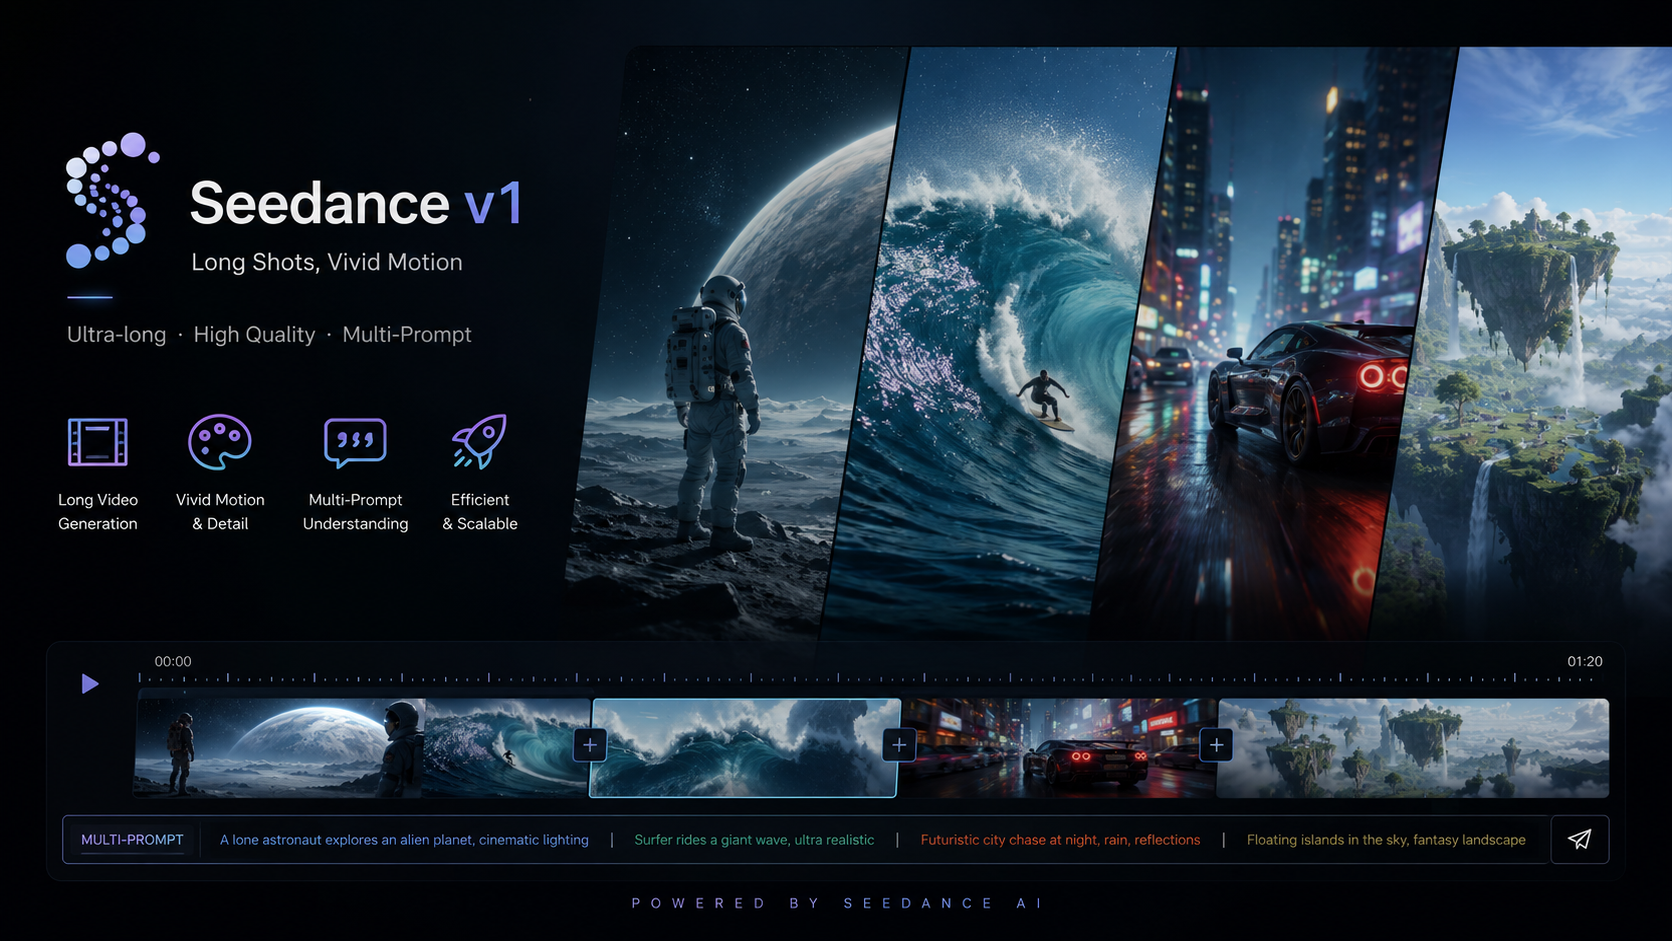Click the Multi-Prompt label under tagline
1672x941 pixels.
tap(407, 334)
